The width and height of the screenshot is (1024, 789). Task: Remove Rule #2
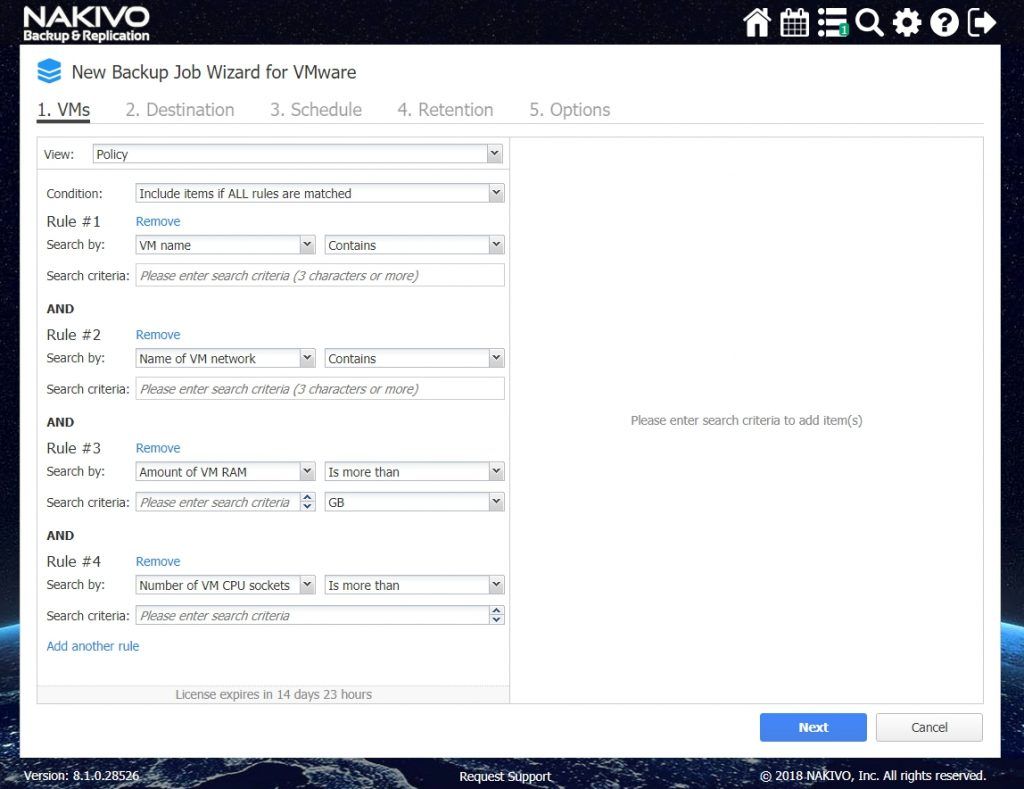coord(158,334)
